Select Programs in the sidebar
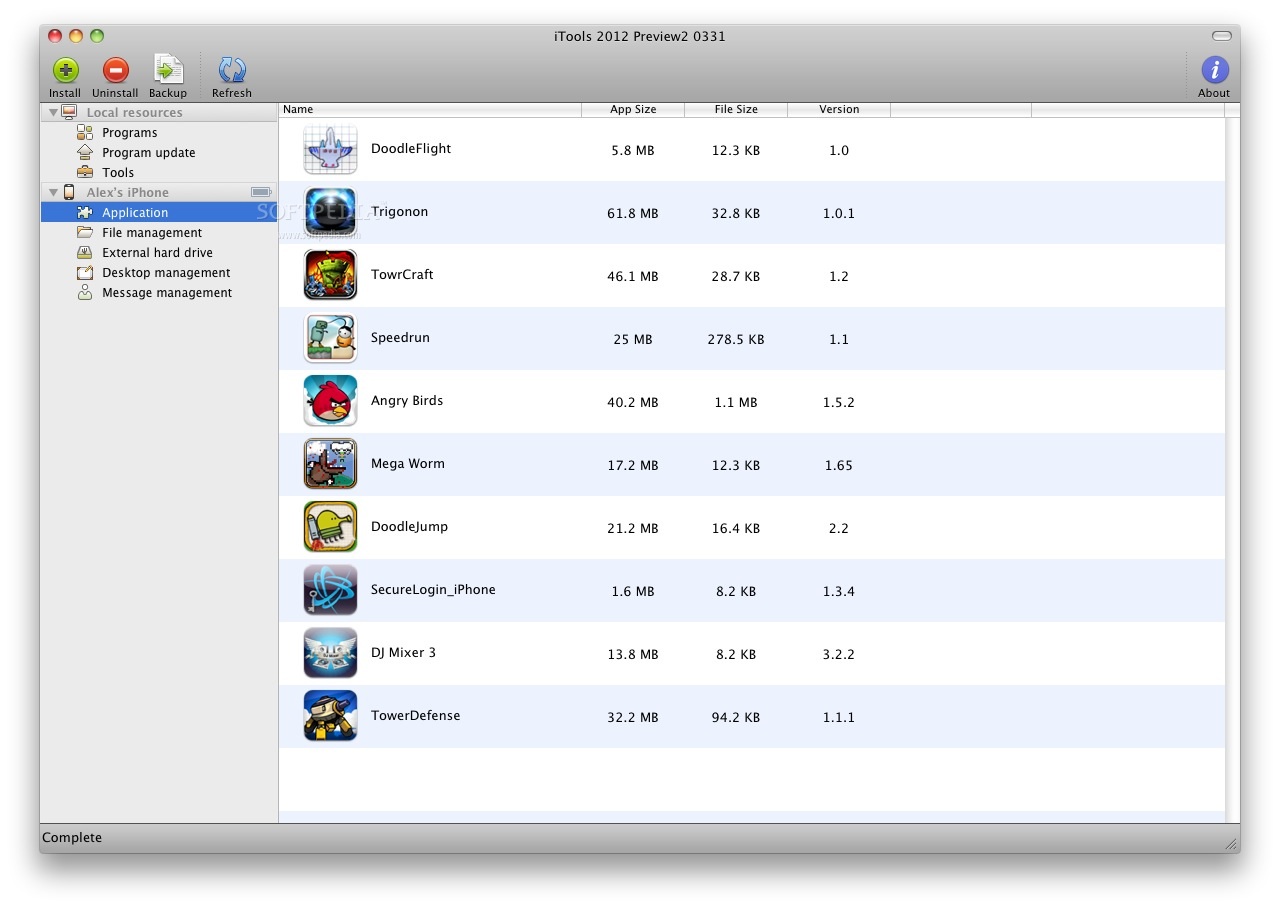 point(129,132)
